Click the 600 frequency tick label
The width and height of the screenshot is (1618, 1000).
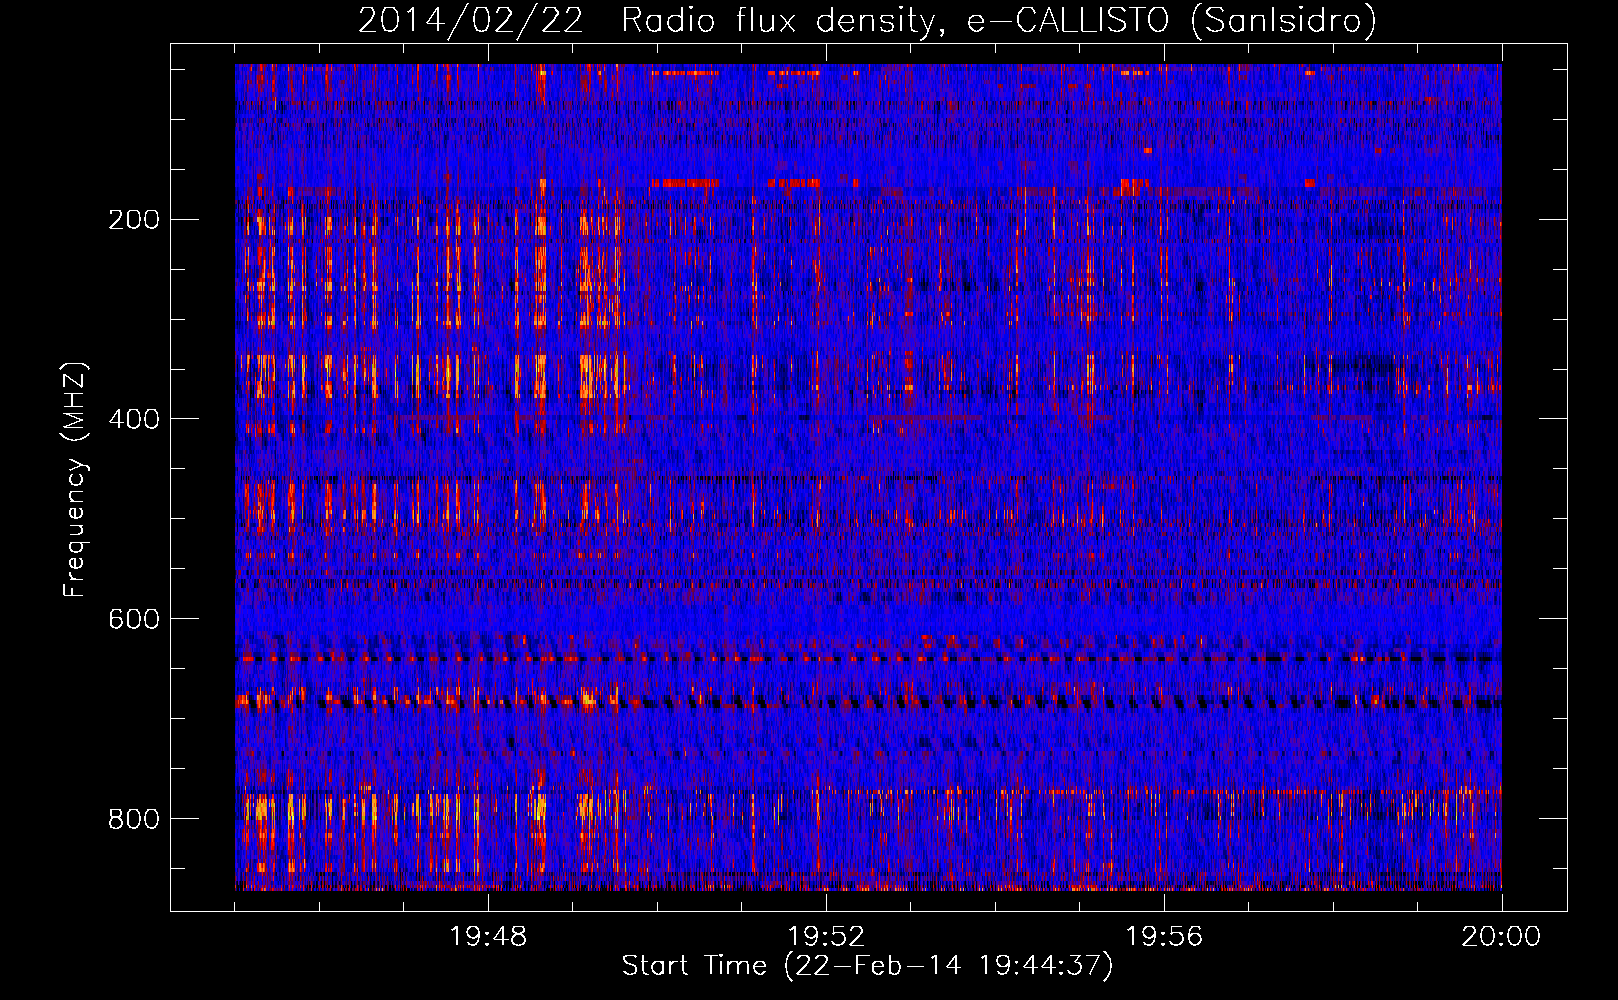click(x=134, y=619)
